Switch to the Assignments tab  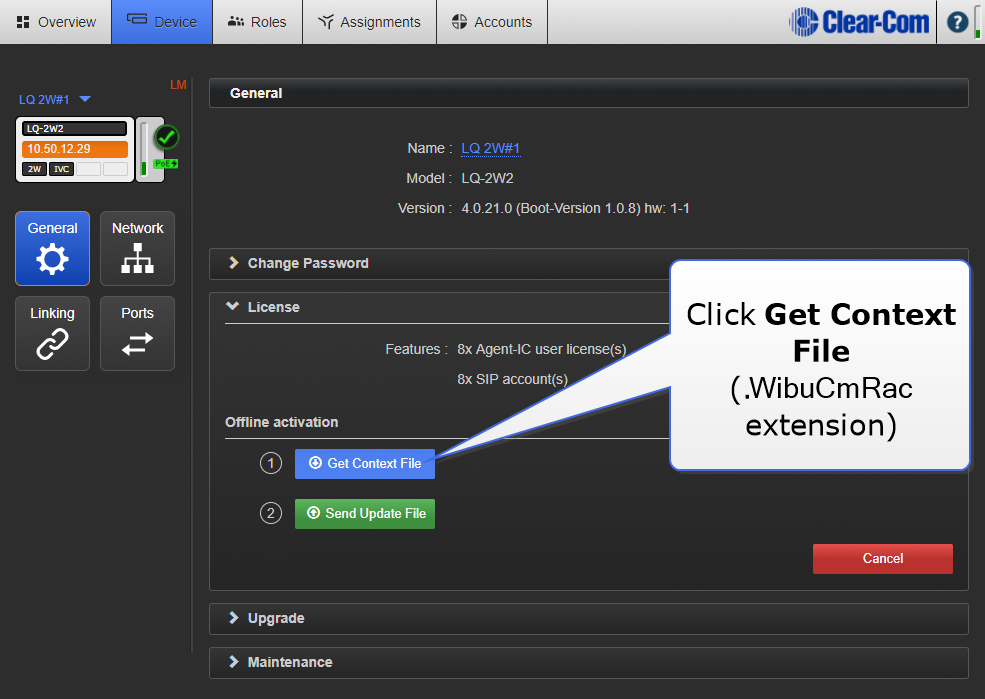(x=369, y=22)
